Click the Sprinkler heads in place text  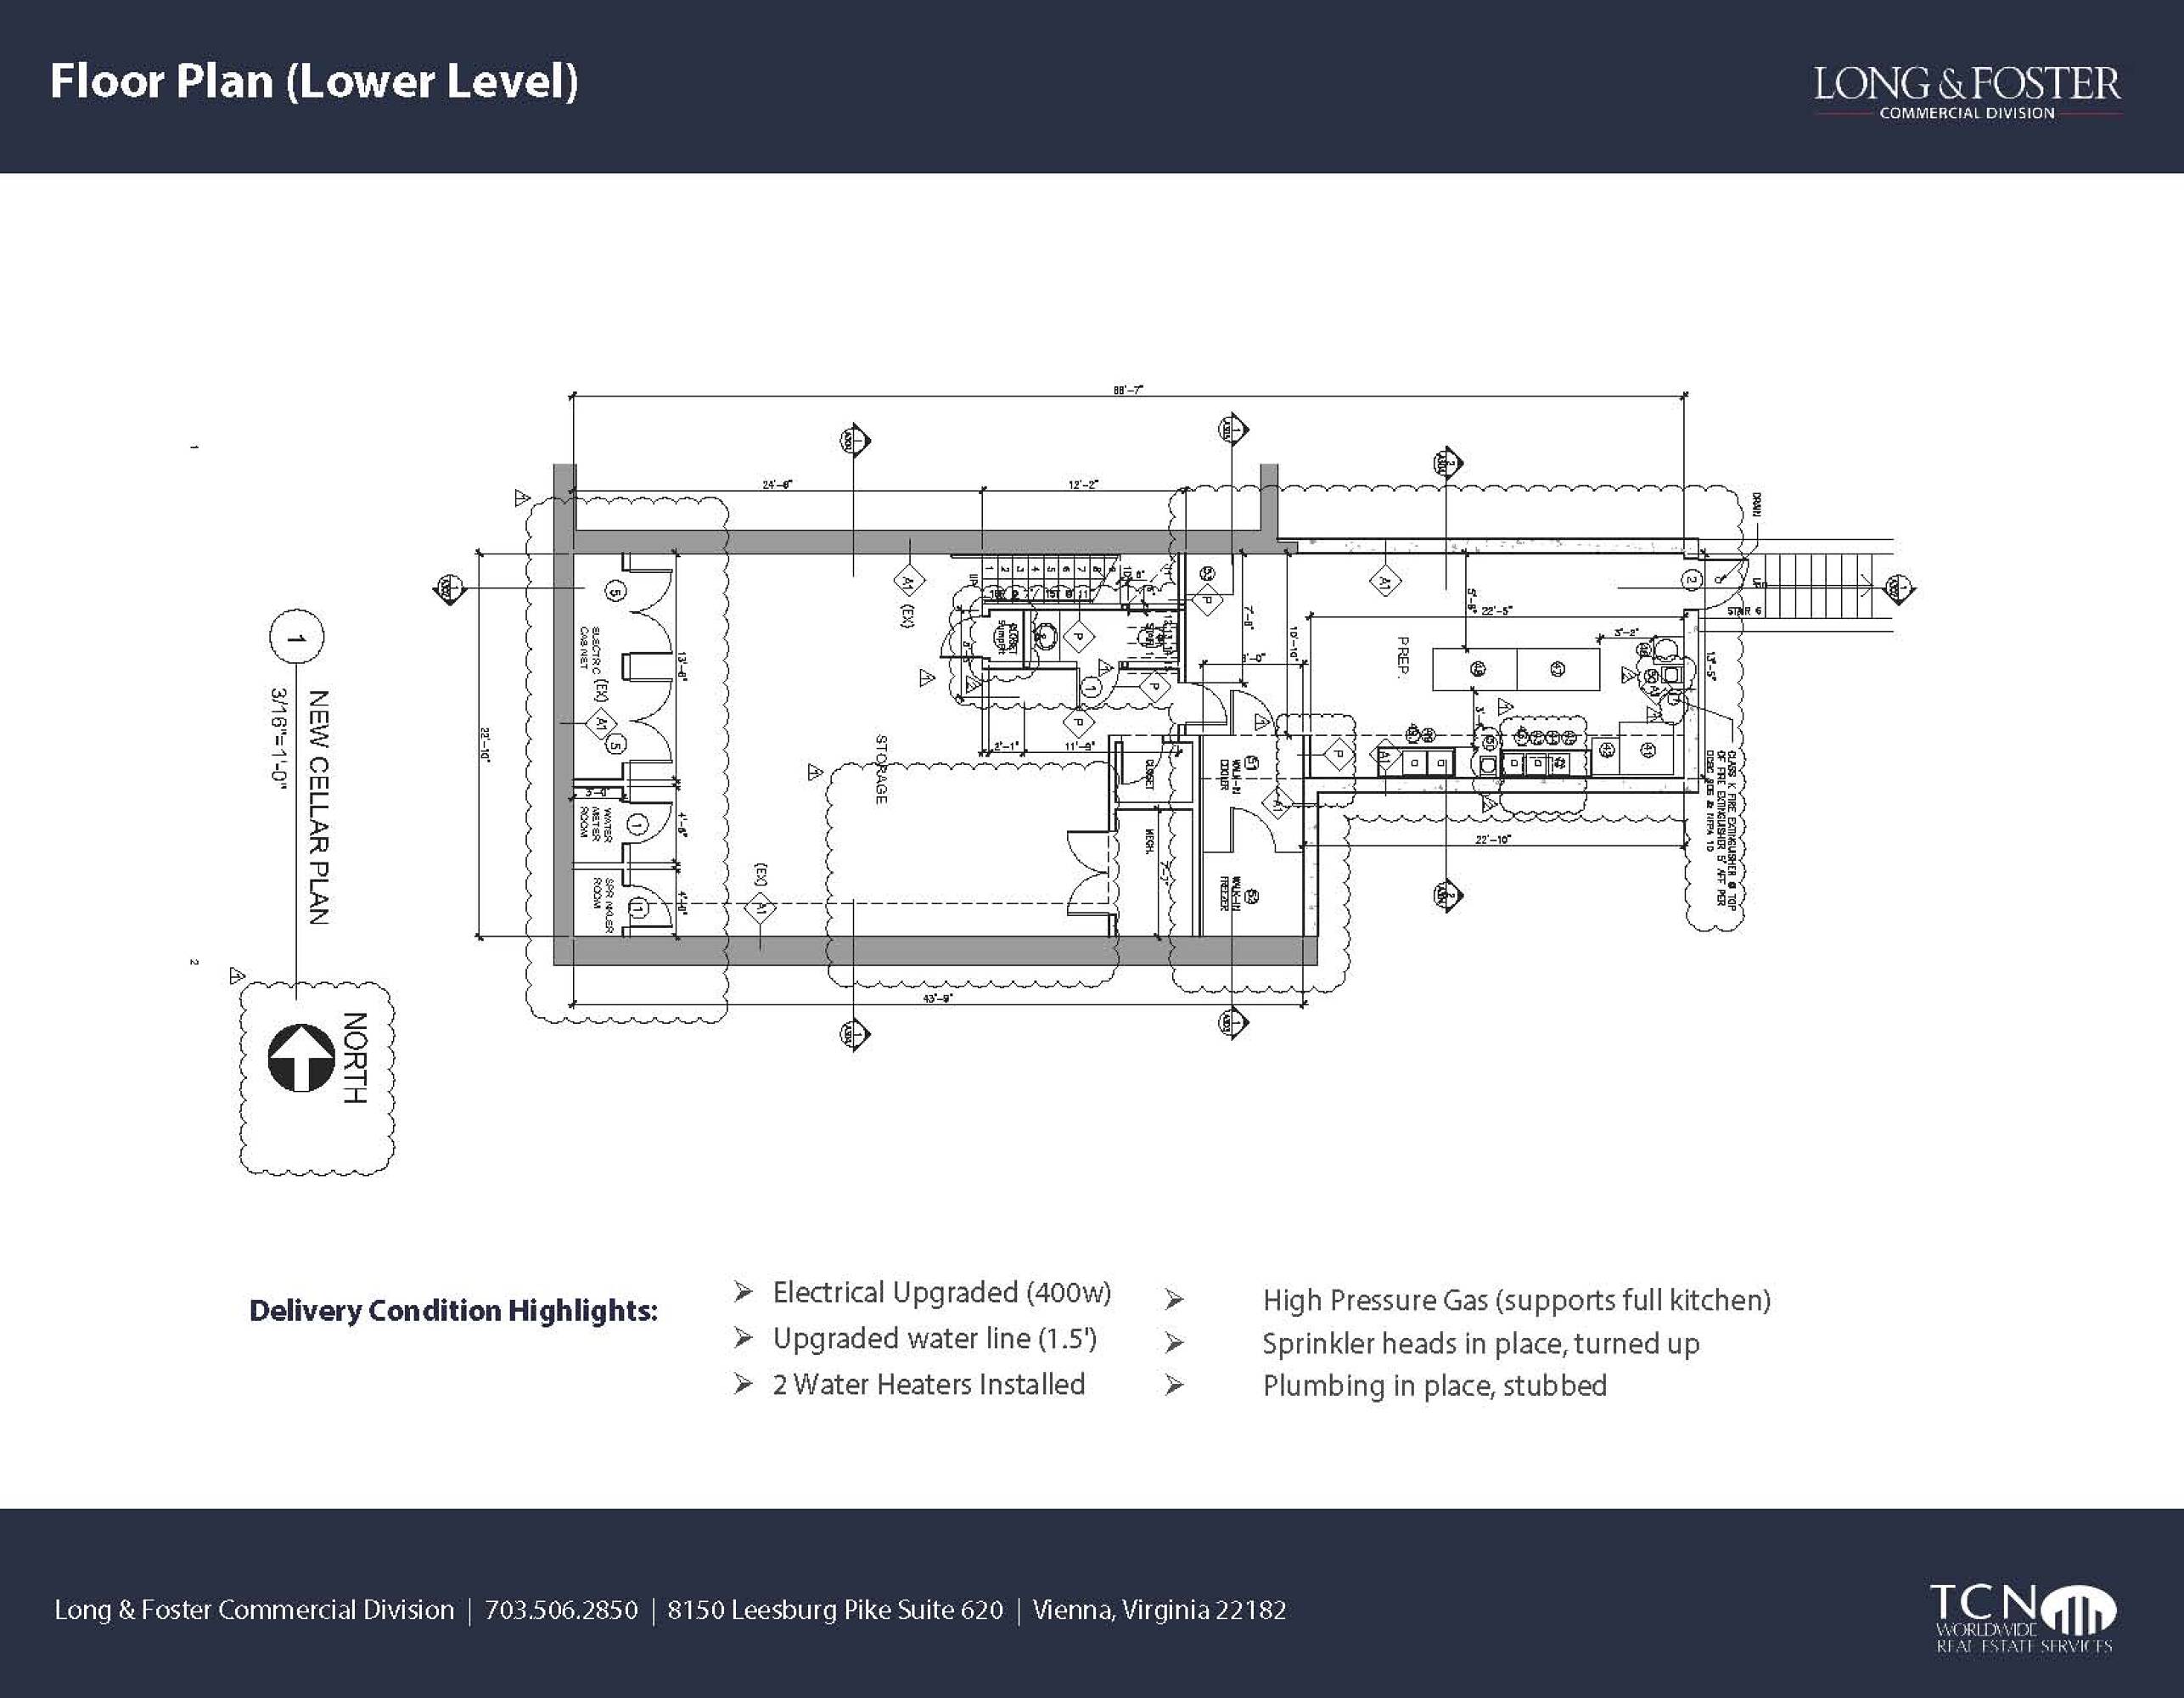[x=1480, y=1343]
